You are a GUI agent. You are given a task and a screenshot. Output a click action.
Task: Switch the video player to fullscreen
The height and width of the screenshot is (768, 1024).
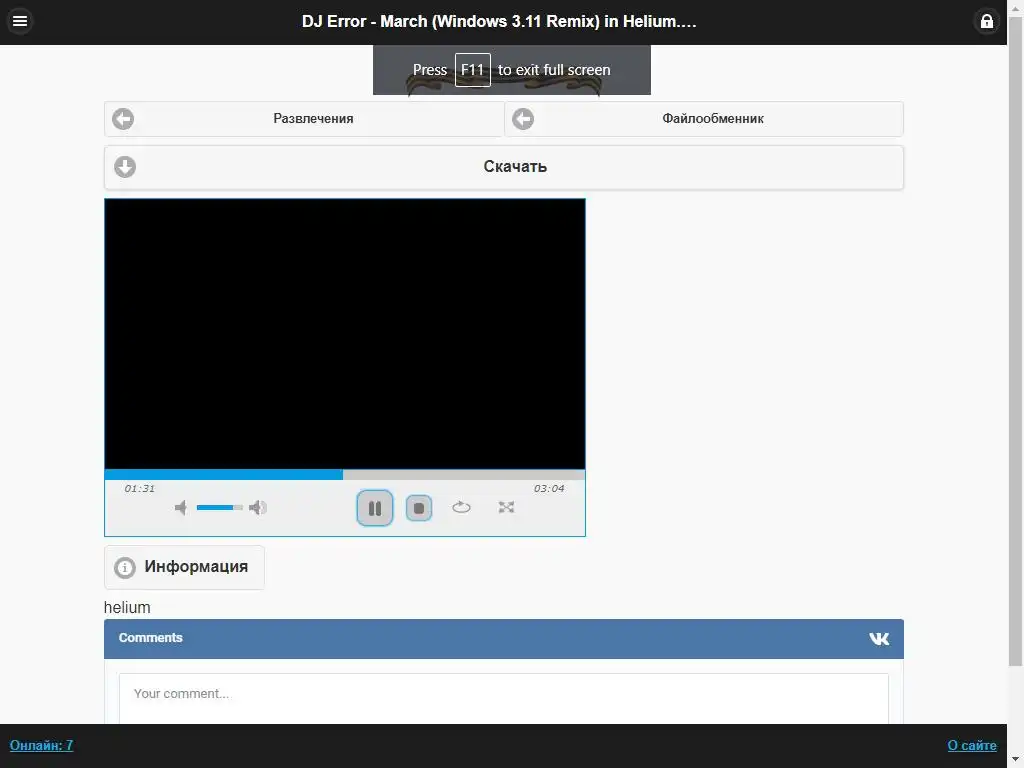click(x=506, y=507)
